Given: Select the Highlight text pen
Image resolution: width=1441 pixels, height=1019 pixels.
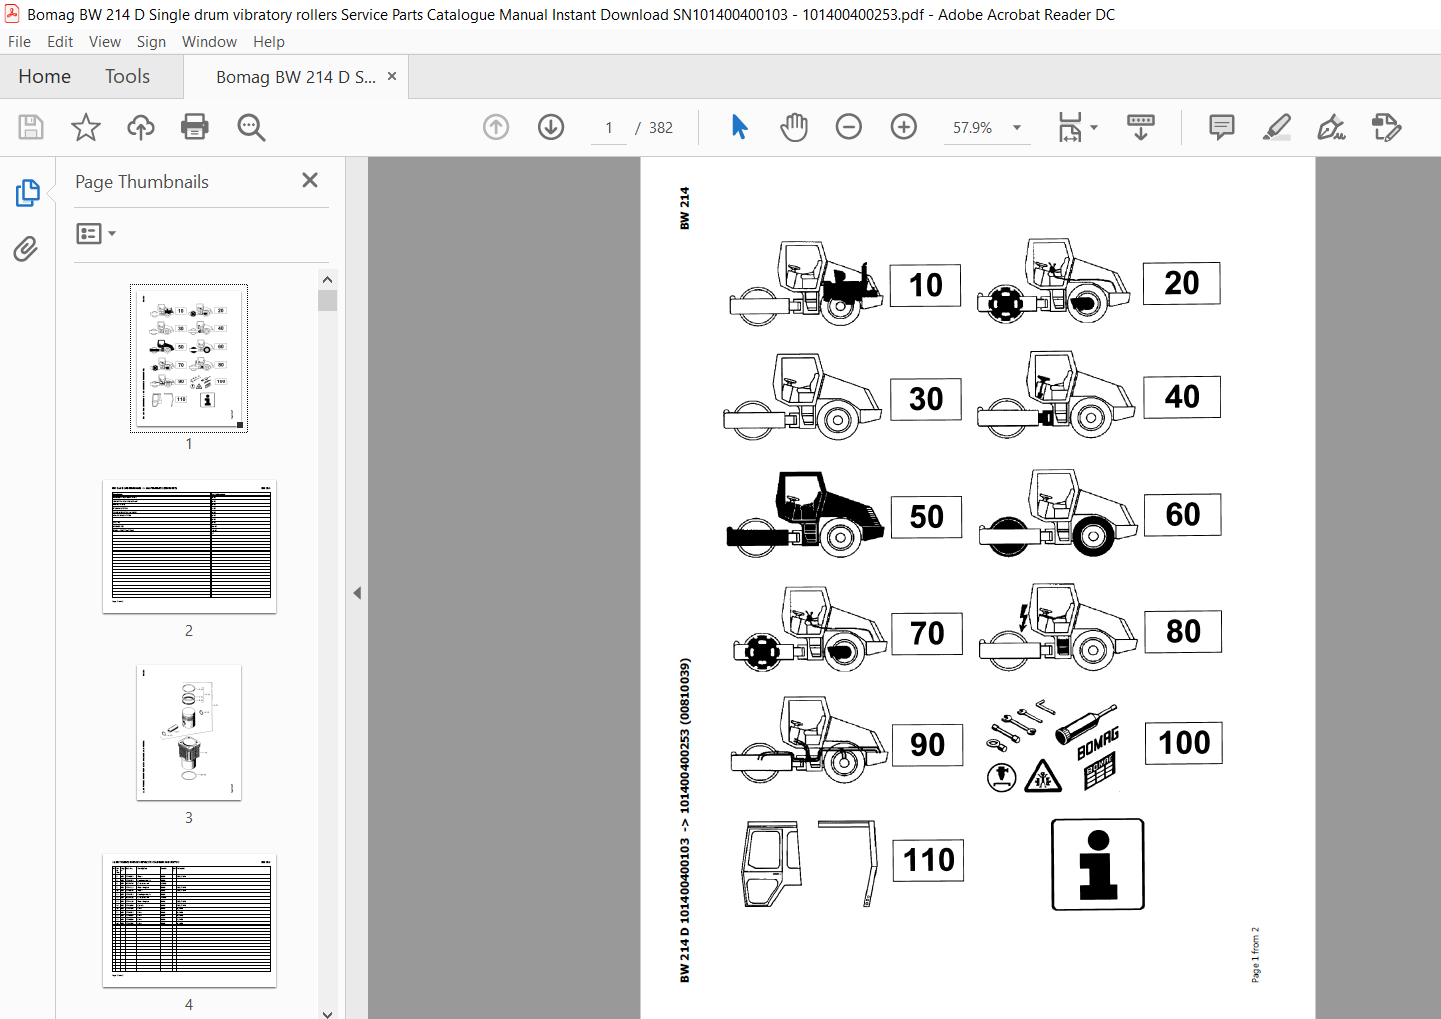Looking at the screenshot, I should pyautogui.click(x=1277, y=127).
